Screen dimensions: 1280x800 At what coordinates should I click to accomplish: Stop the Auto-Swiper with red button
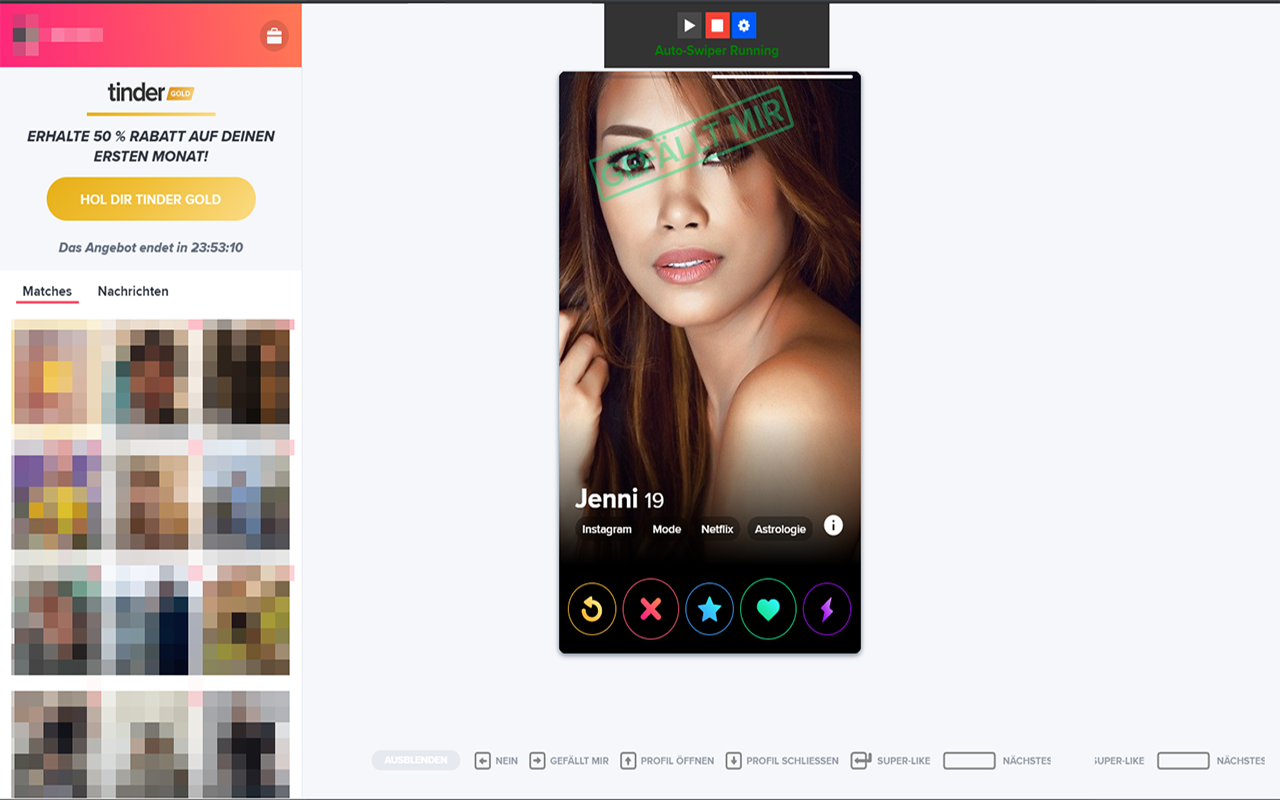716,26
